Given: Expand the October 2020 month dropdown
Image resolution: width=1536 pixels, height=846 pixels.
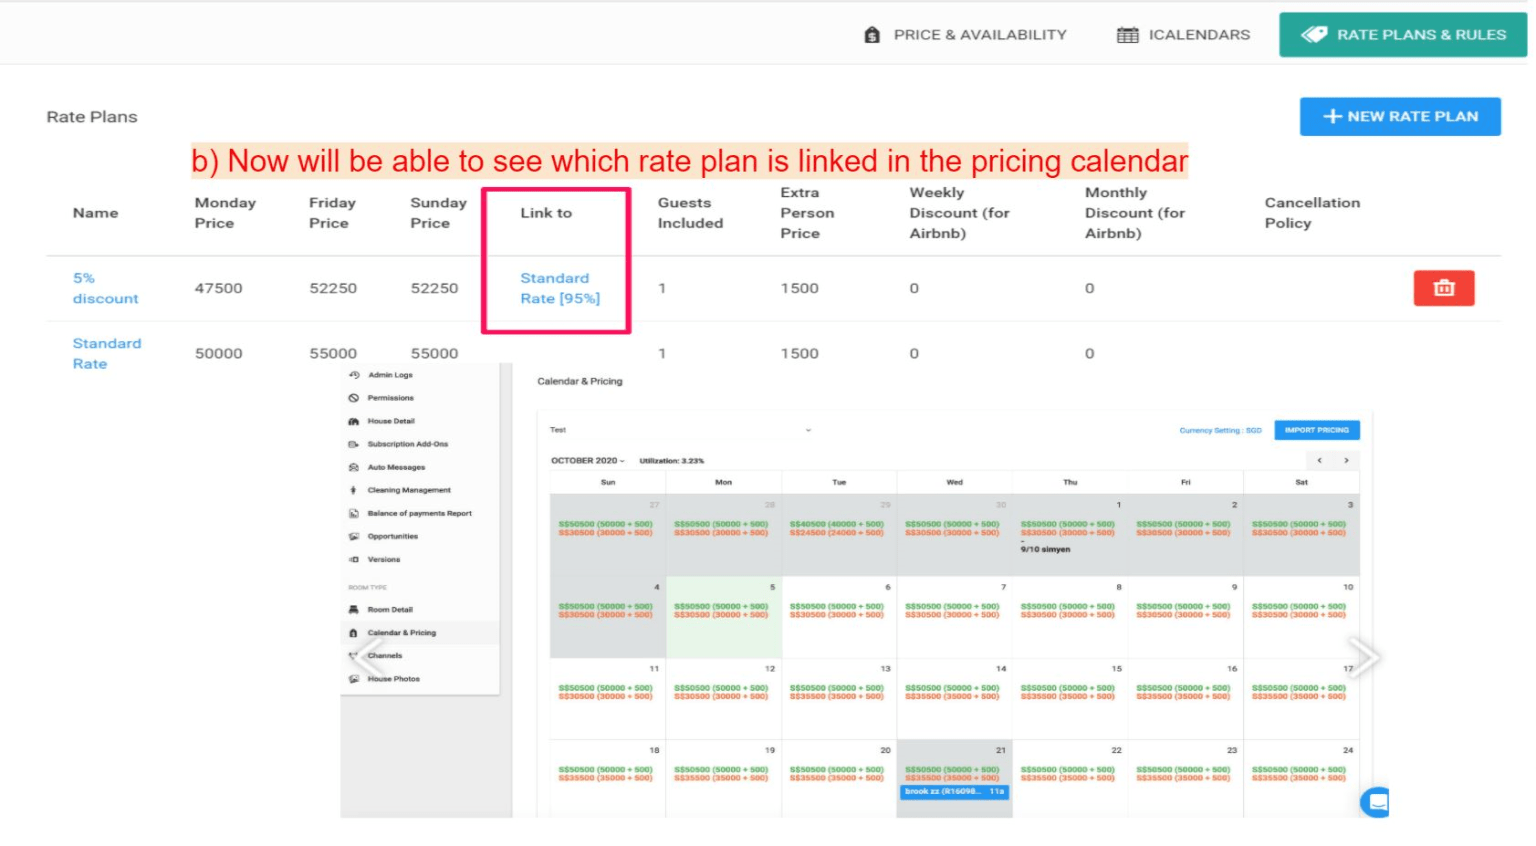Looking at the screenshot, I should pyautogui.click(x=588, y=461).
